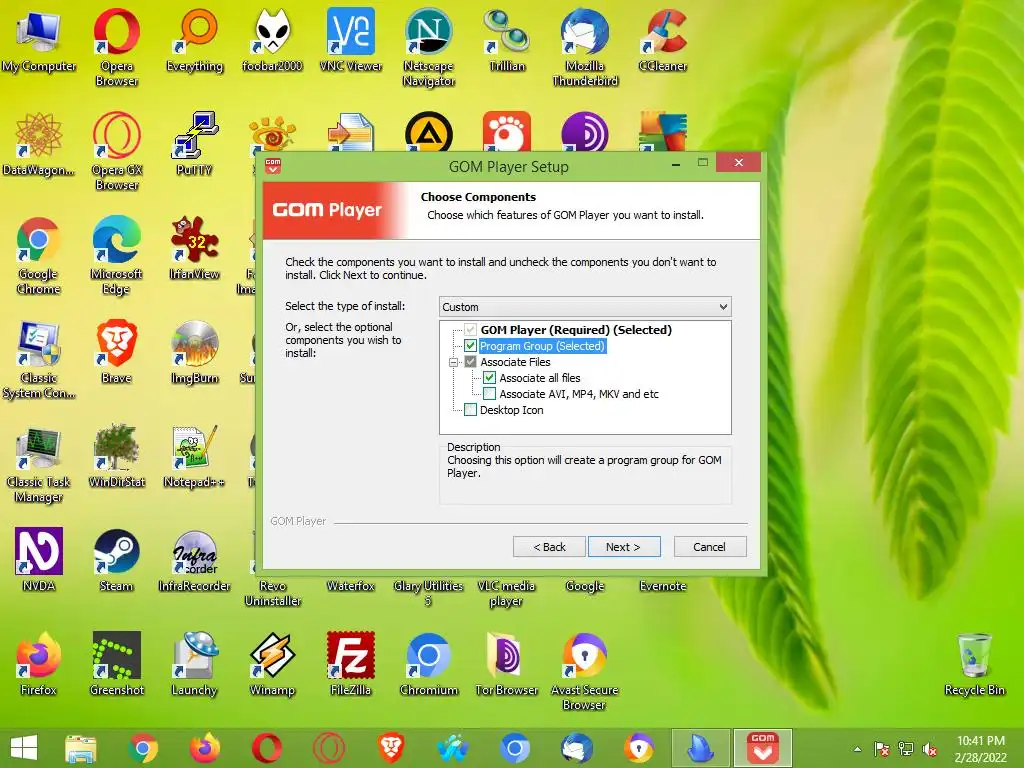Select the Avast Secure Browser desktop icon
1024x768 pixels.
pyautogui.click(x=585, y=671)
